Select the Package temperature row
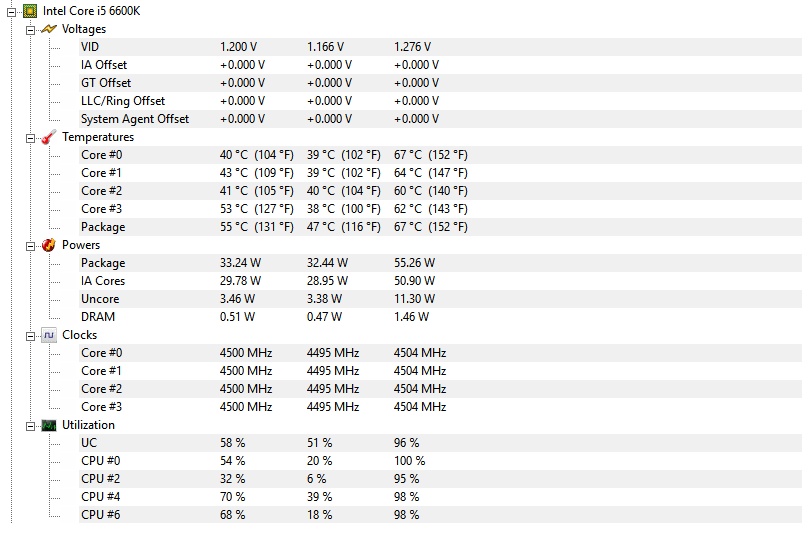The width and height of the screenshot is (802, 543). coord(440,227)
